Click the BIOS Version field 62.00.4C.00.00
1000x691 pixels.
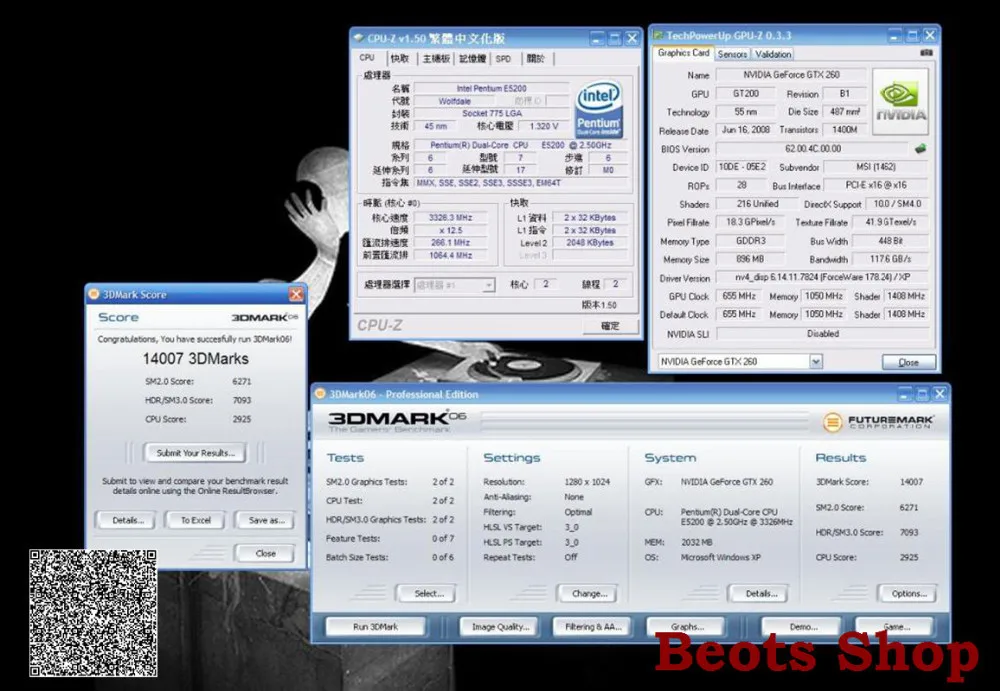tap(812, 149)
